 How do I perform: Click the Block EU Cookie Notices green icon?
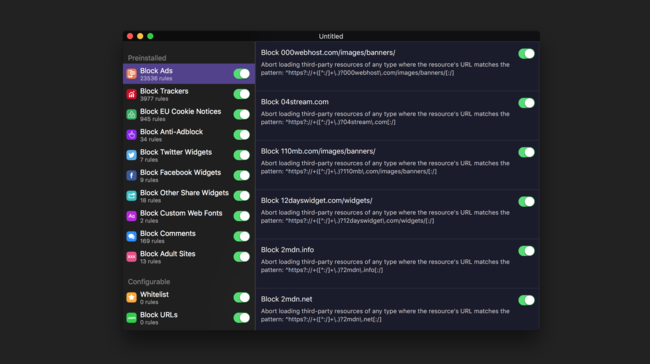click(x=131, y=114)
